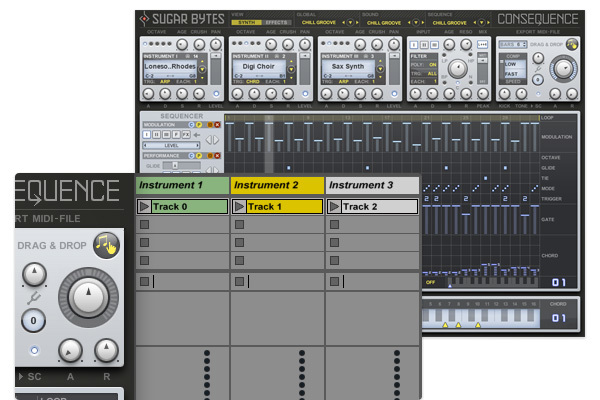Launch the Track 0 clip play triangle
The height and width of the screenshot is (400, 600).
tap(145, 207)
